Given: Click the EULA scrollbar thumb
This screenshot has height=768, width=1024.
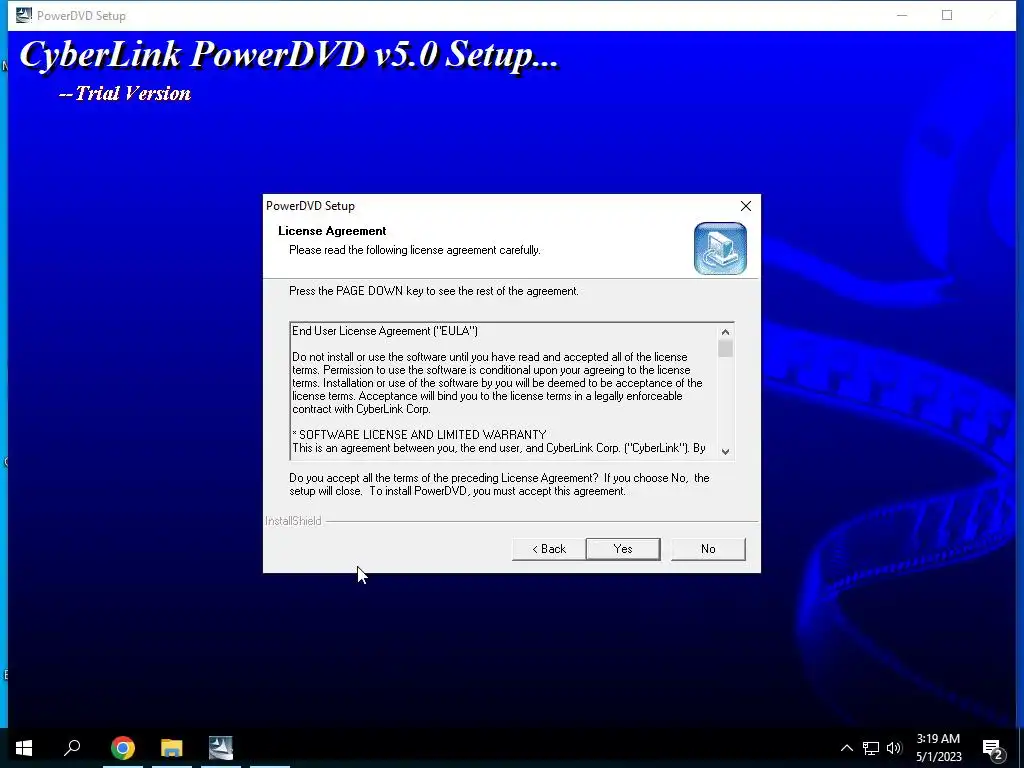Looking at the screenshot, I should [x=725, y=348].
